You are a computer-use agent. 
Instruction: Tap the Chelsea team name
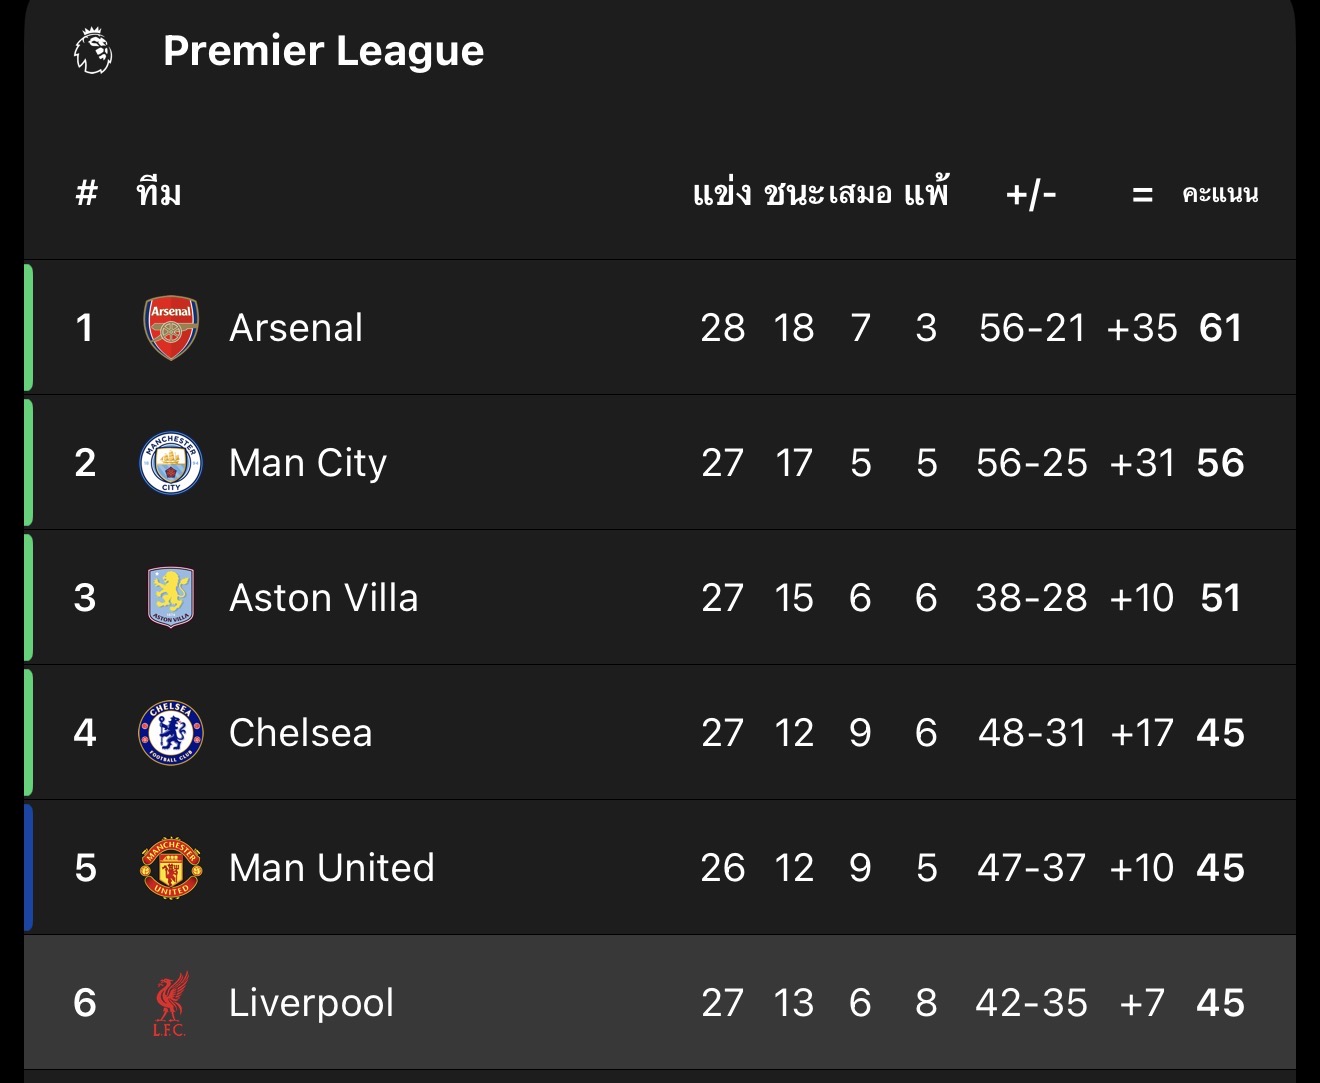[x=300, y=733]
